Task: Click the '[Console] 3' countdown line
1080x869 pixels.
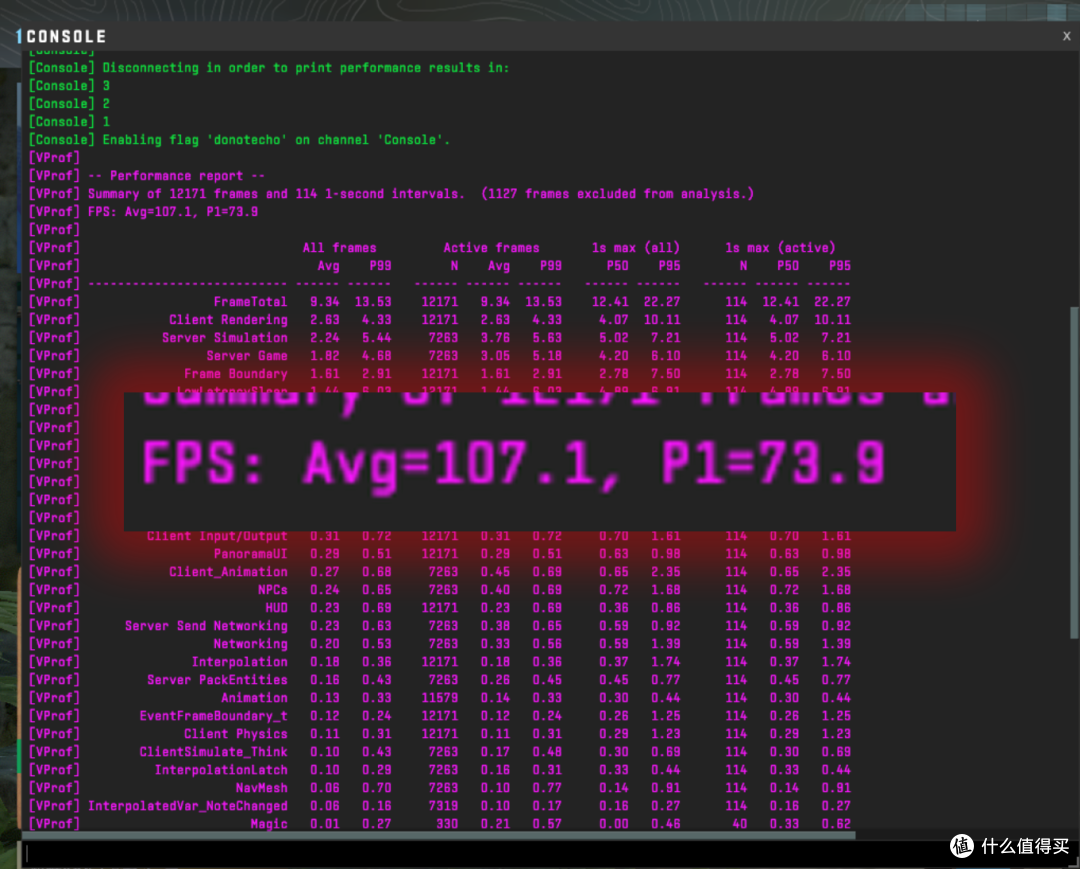Action: 69,85
